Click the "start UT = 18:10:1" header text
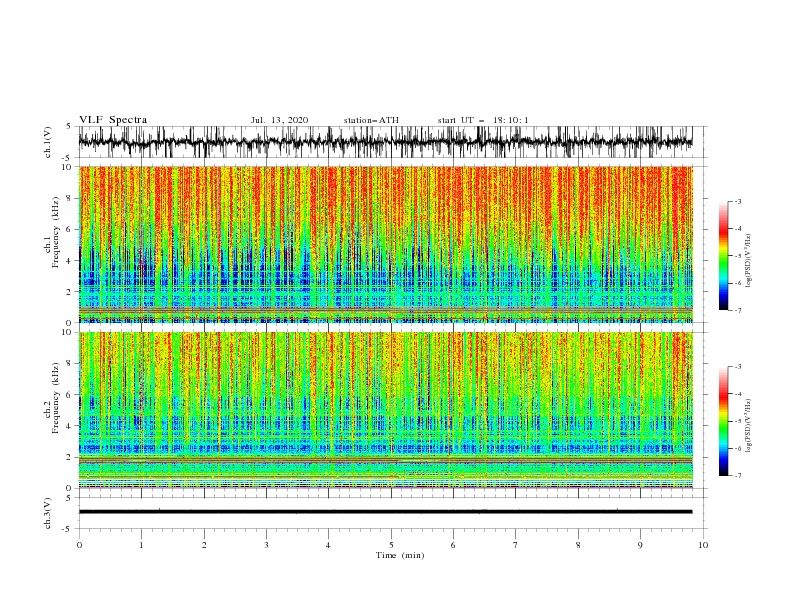The height and width of the screenshot is (612, 792). click(483, 120)
